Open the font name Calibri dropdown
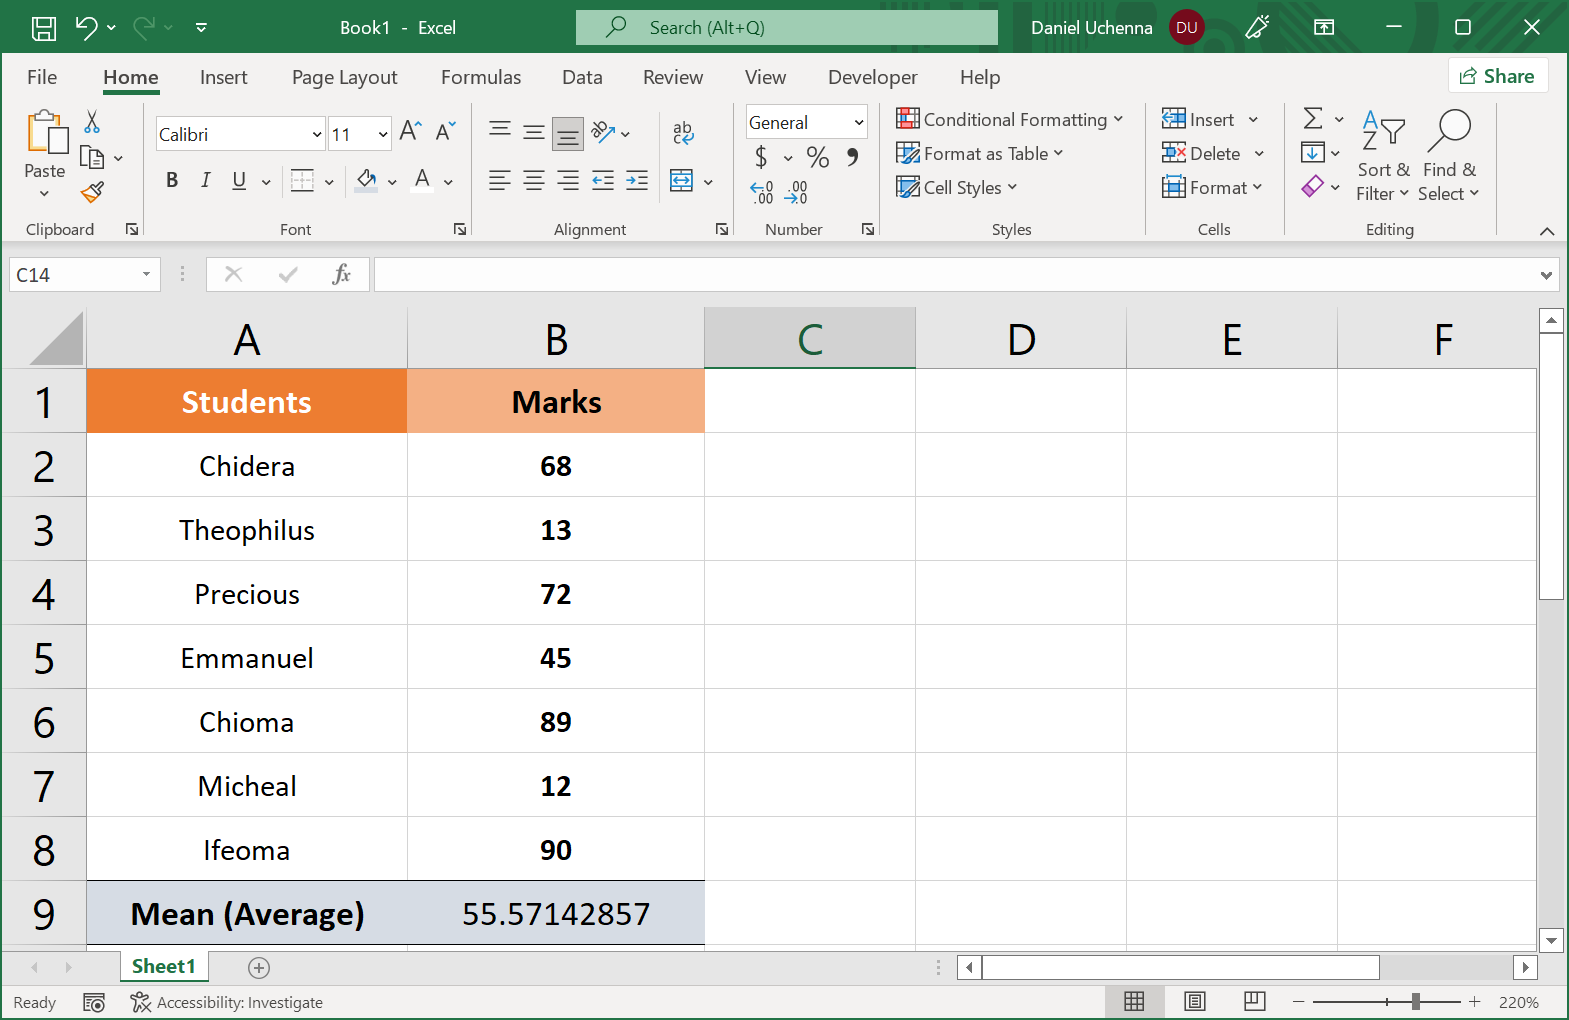This screenshot has height=1020, width=1569. [x=317, y=134]
